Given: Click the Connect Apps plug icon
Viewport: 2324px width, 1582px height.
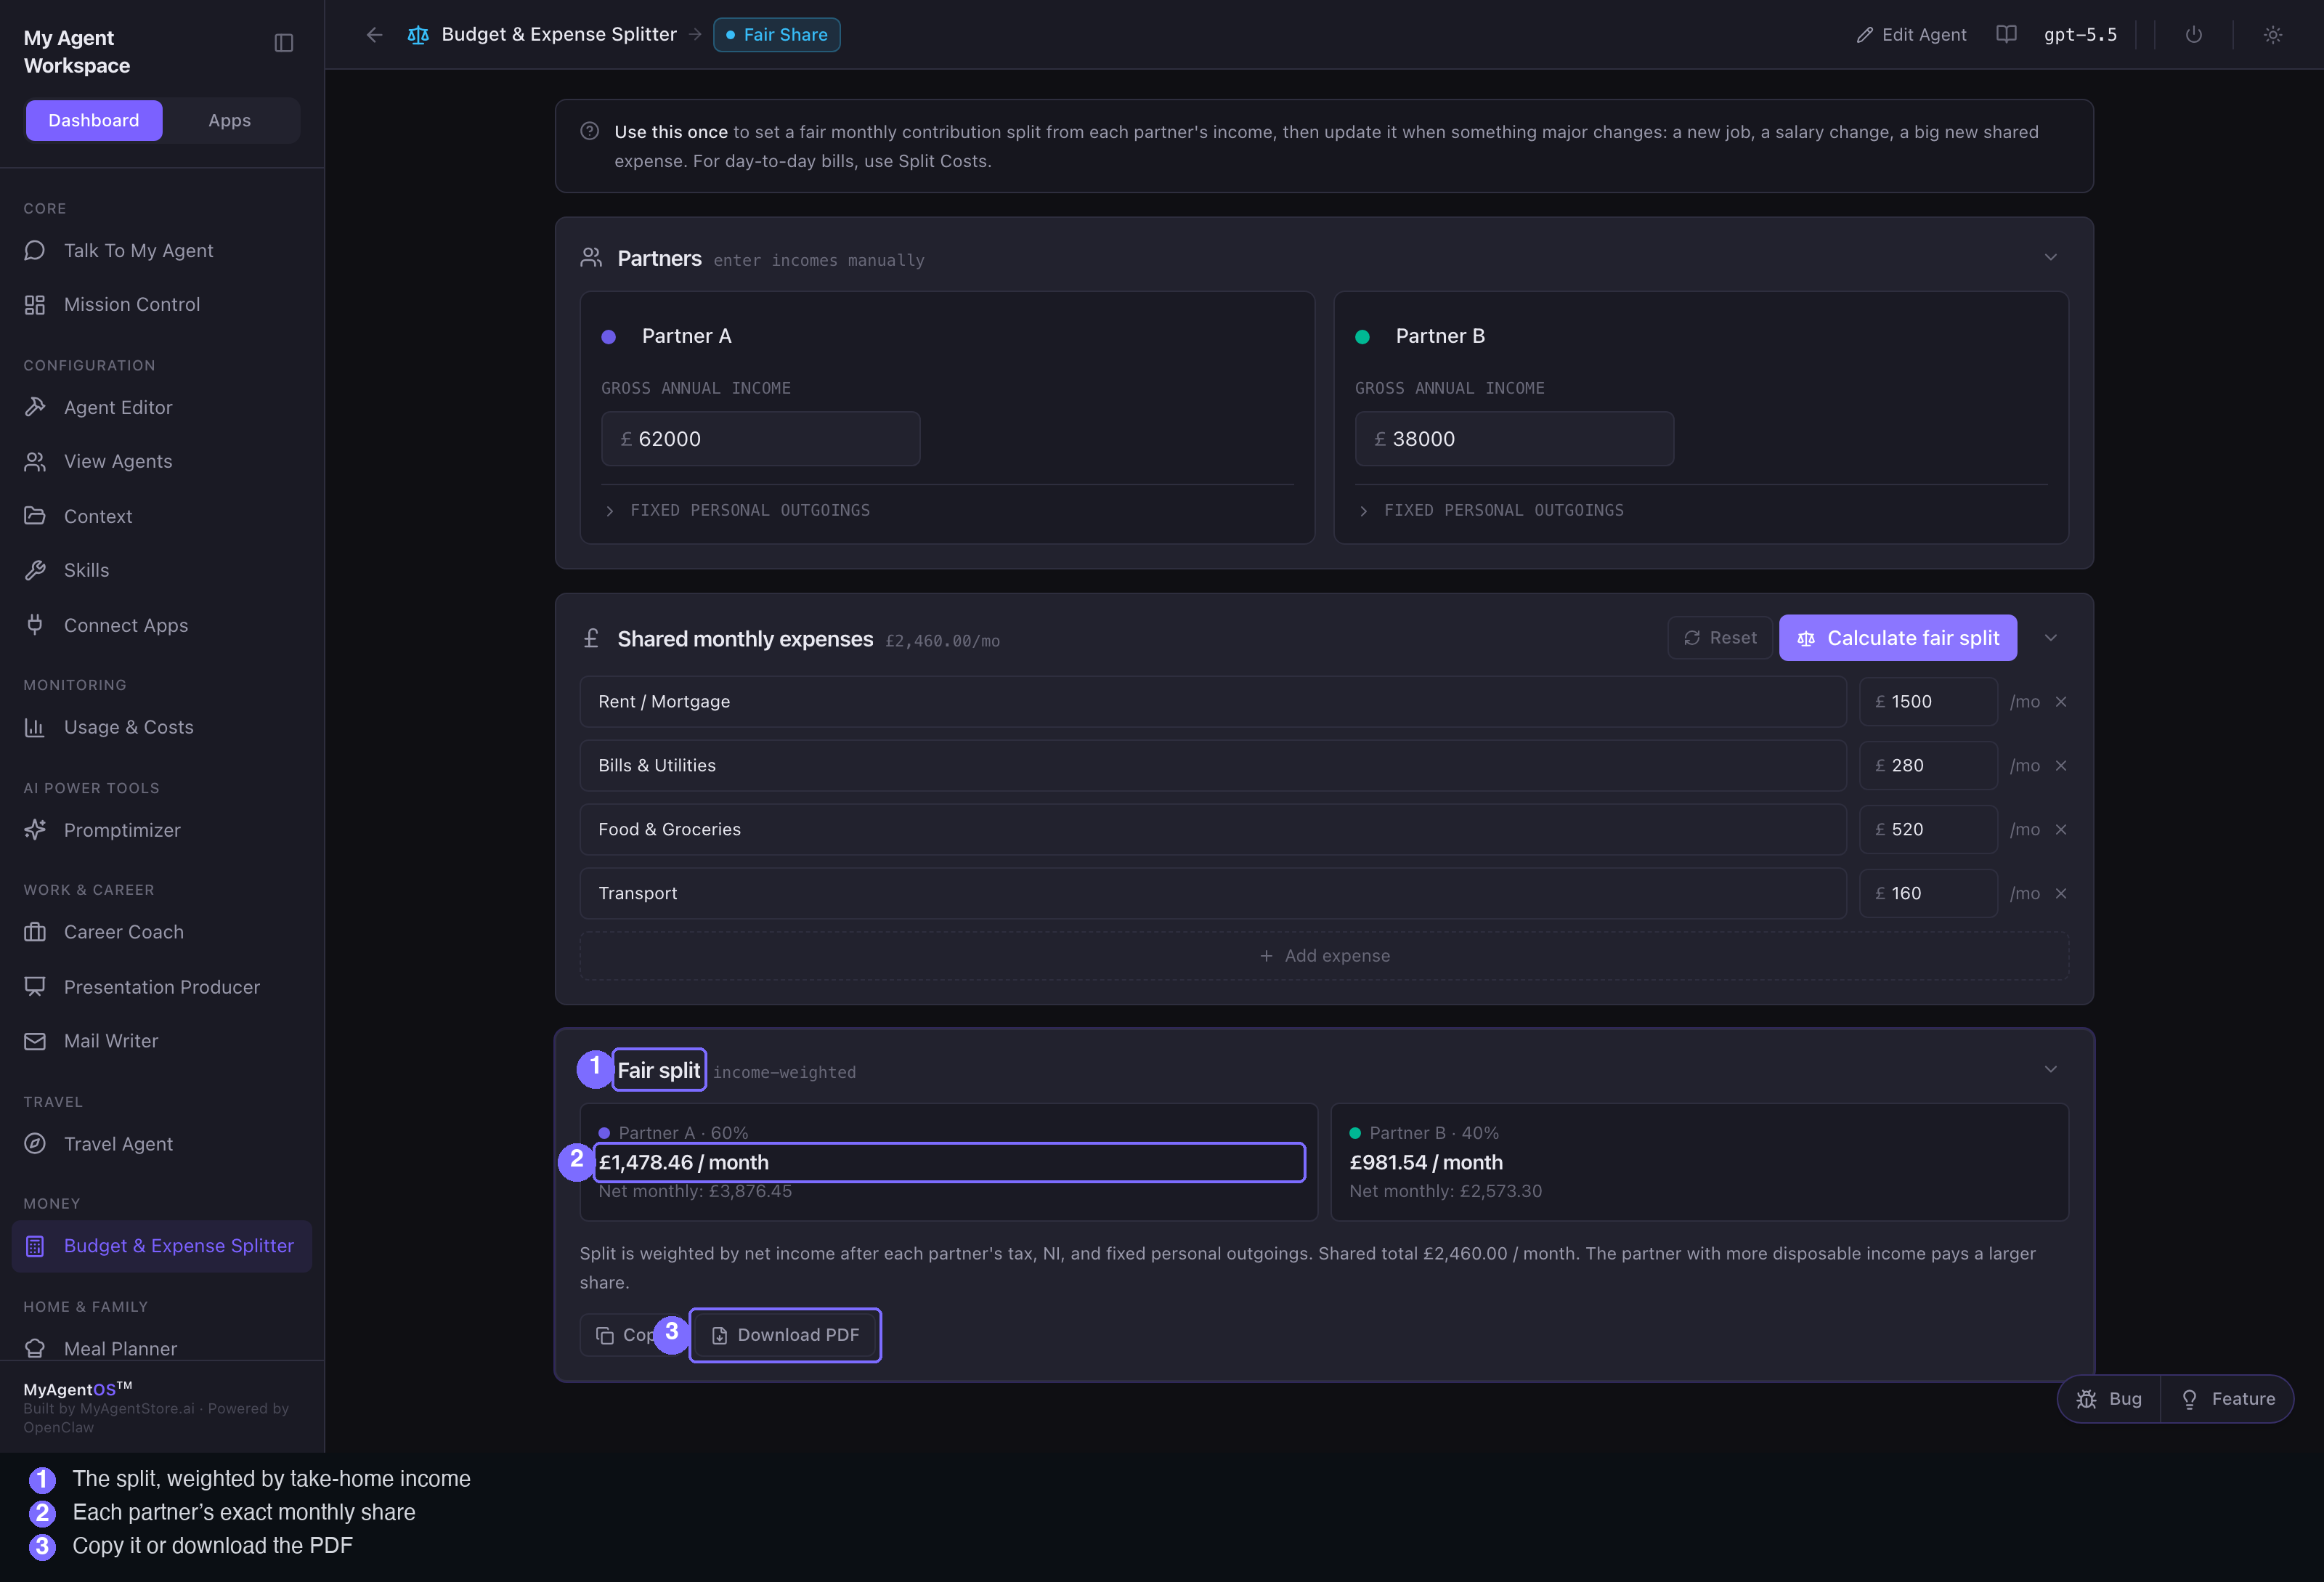Looking at the screenshot, I should pyautogui.click(x=35, y=625).
